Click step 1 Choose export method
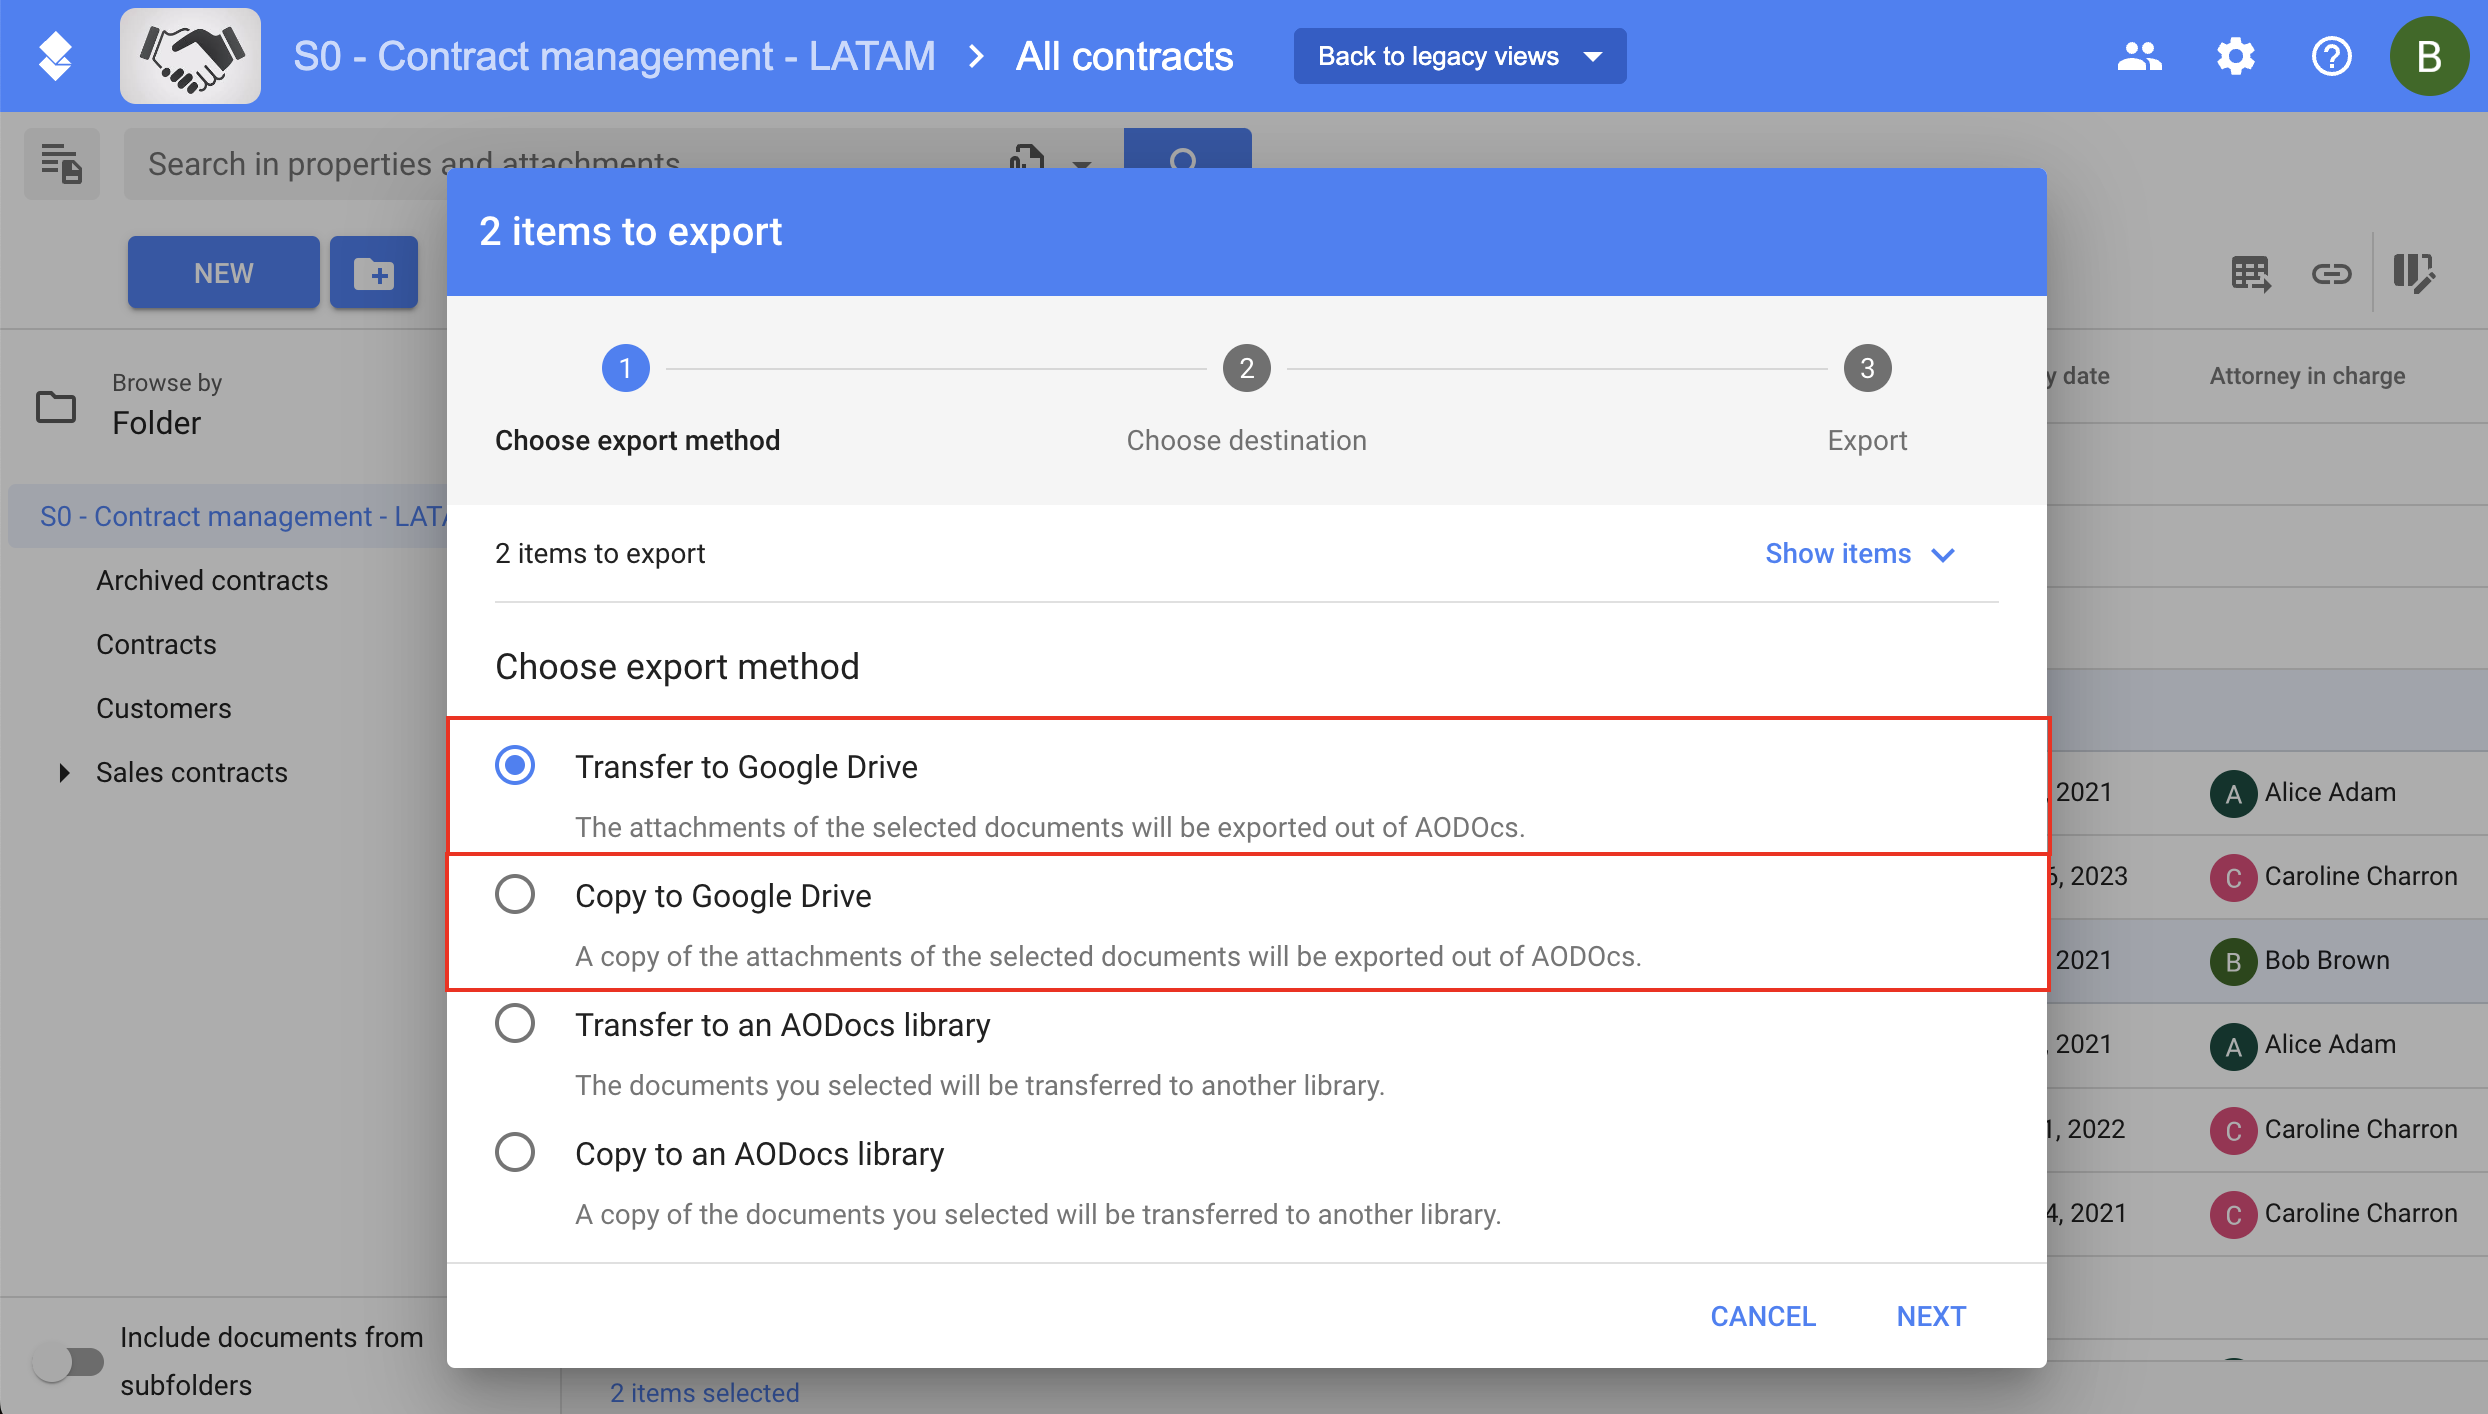 coord(637,400)
